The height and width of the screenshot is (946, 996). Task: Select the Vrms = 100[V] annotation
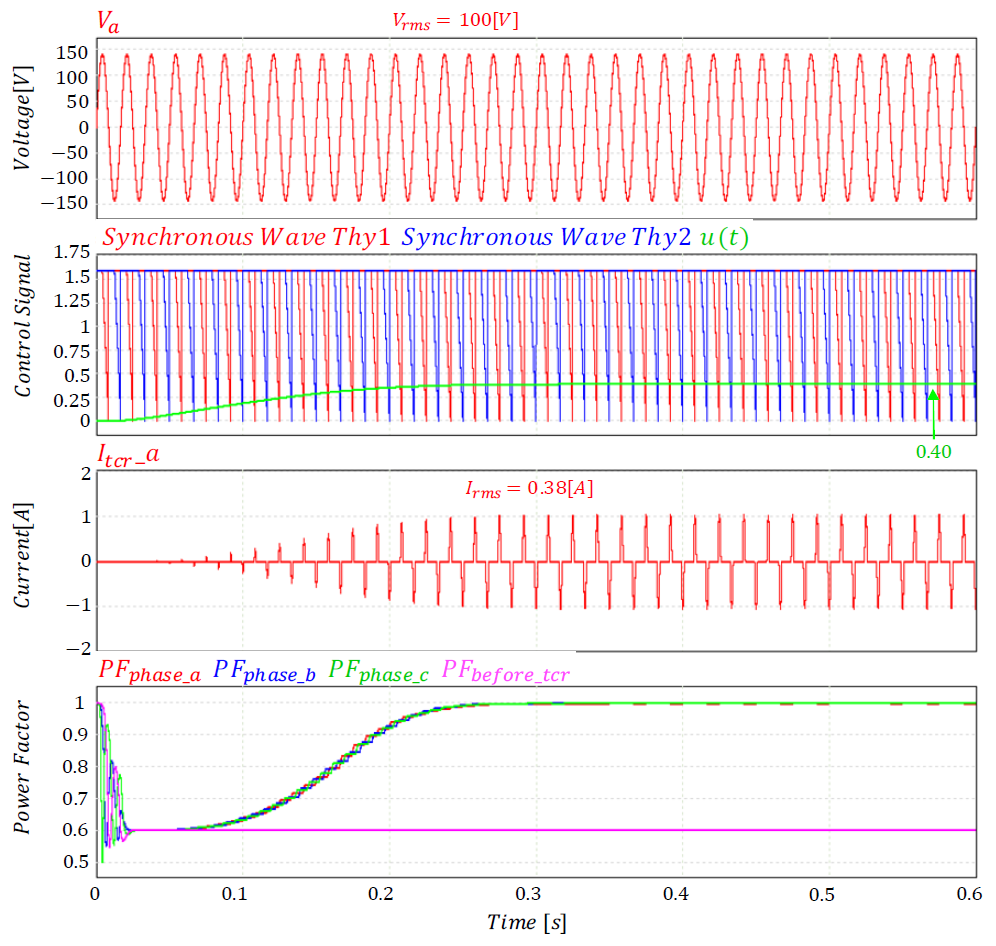[455, 20]
